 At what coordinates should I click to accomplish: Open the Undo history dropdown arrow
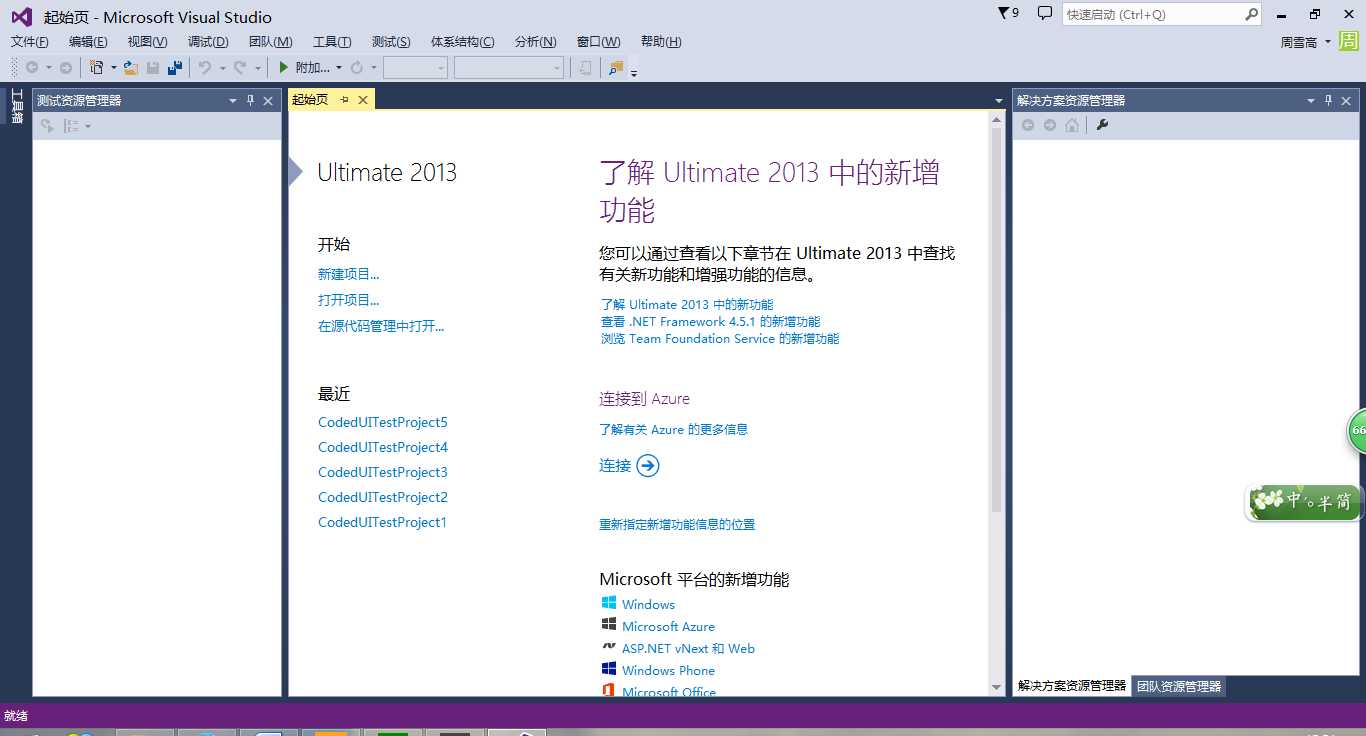[x=222, y=68]
